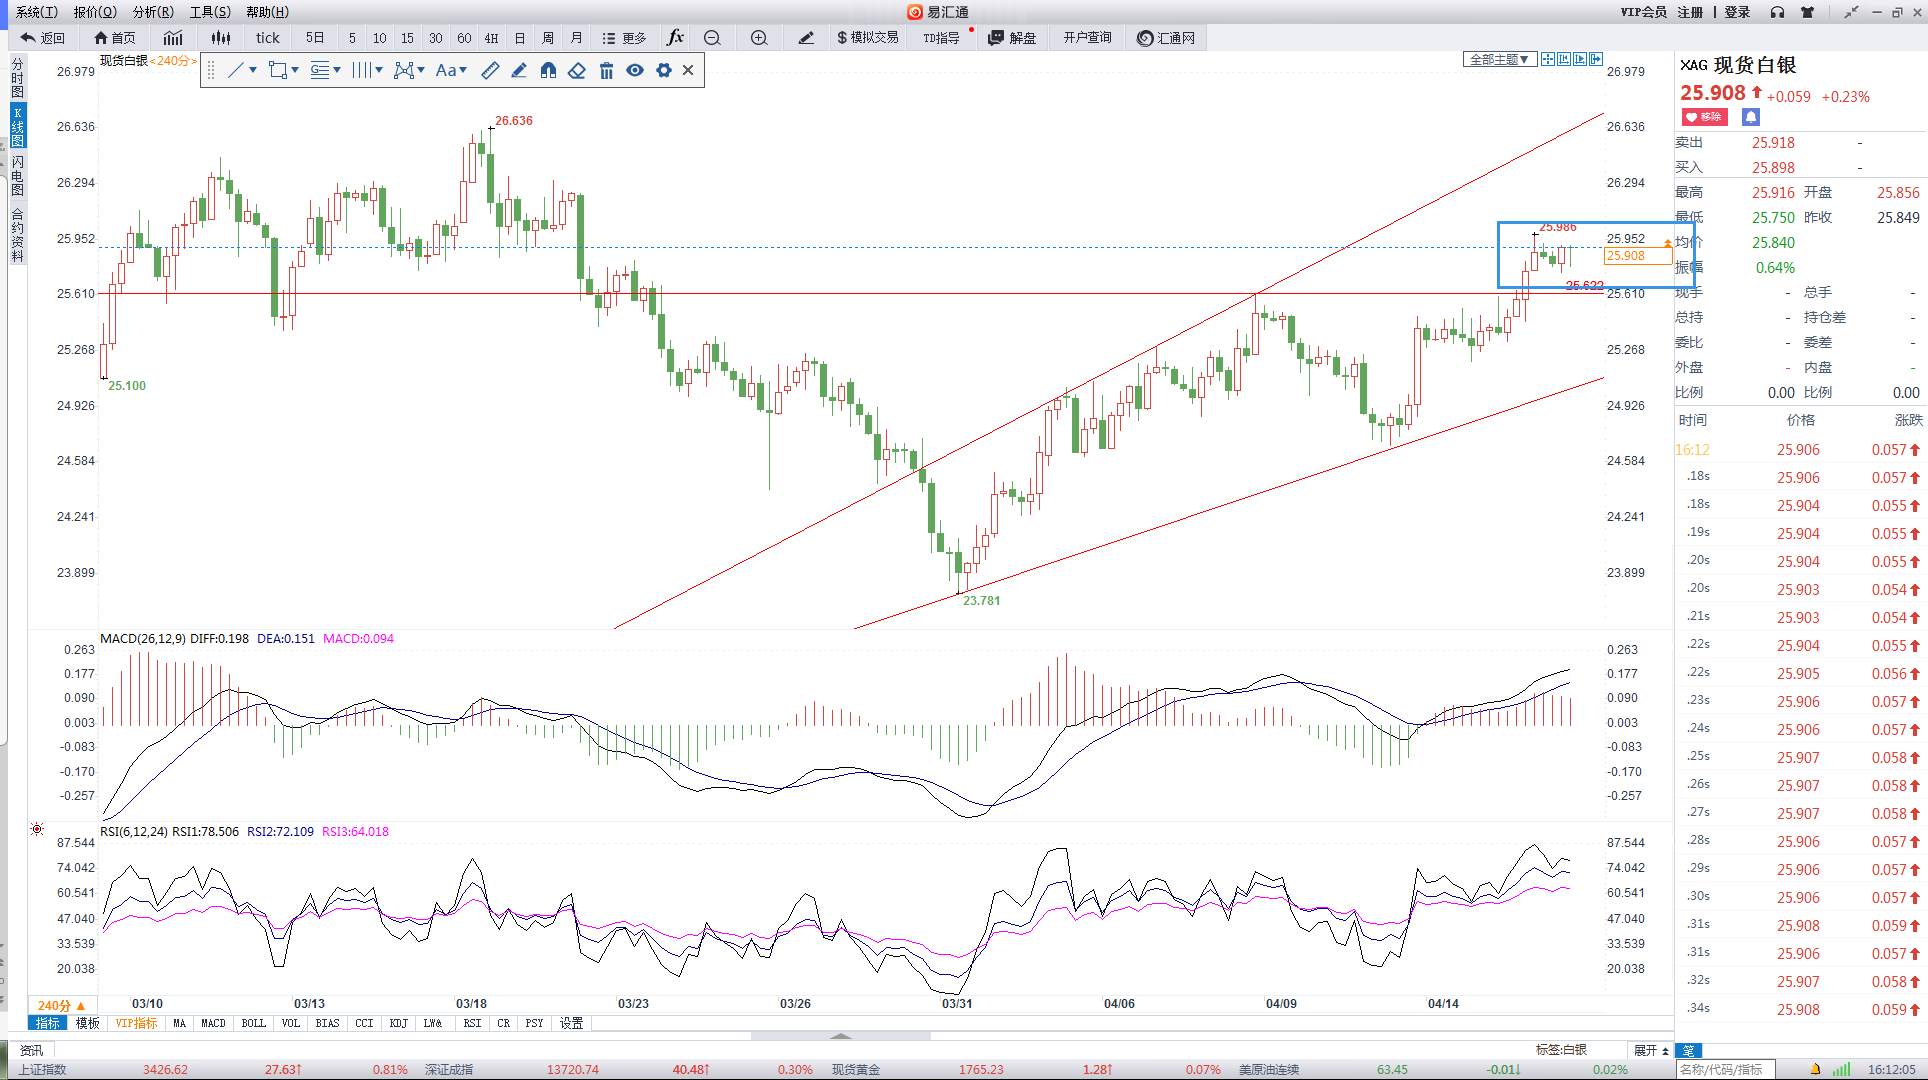Select the 4H period
Screen dimensions: 1928x1080
[491, 38]
